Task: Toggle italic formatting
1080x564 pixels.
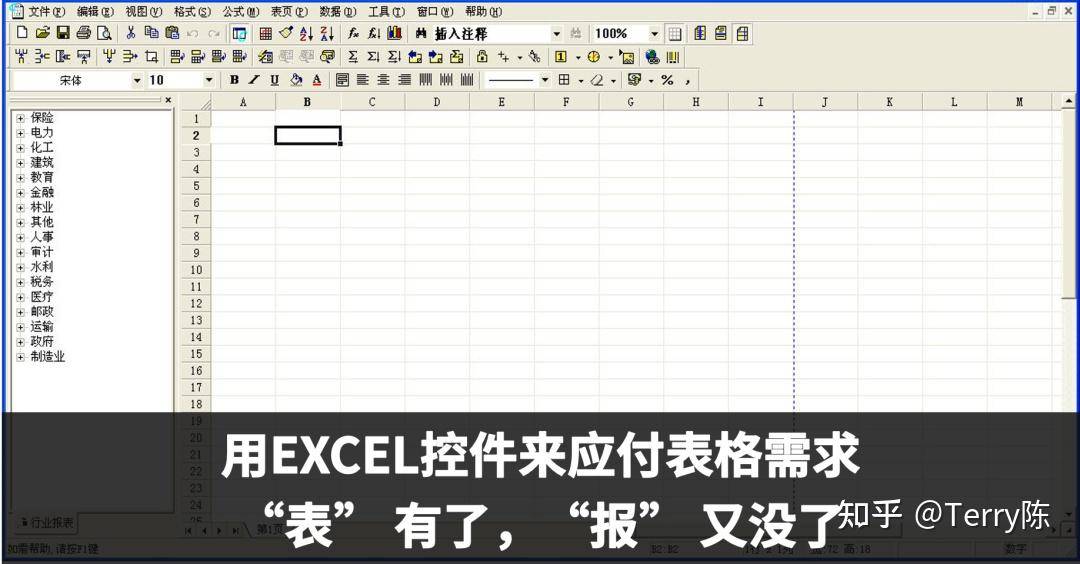Action: tap(254, 80)
